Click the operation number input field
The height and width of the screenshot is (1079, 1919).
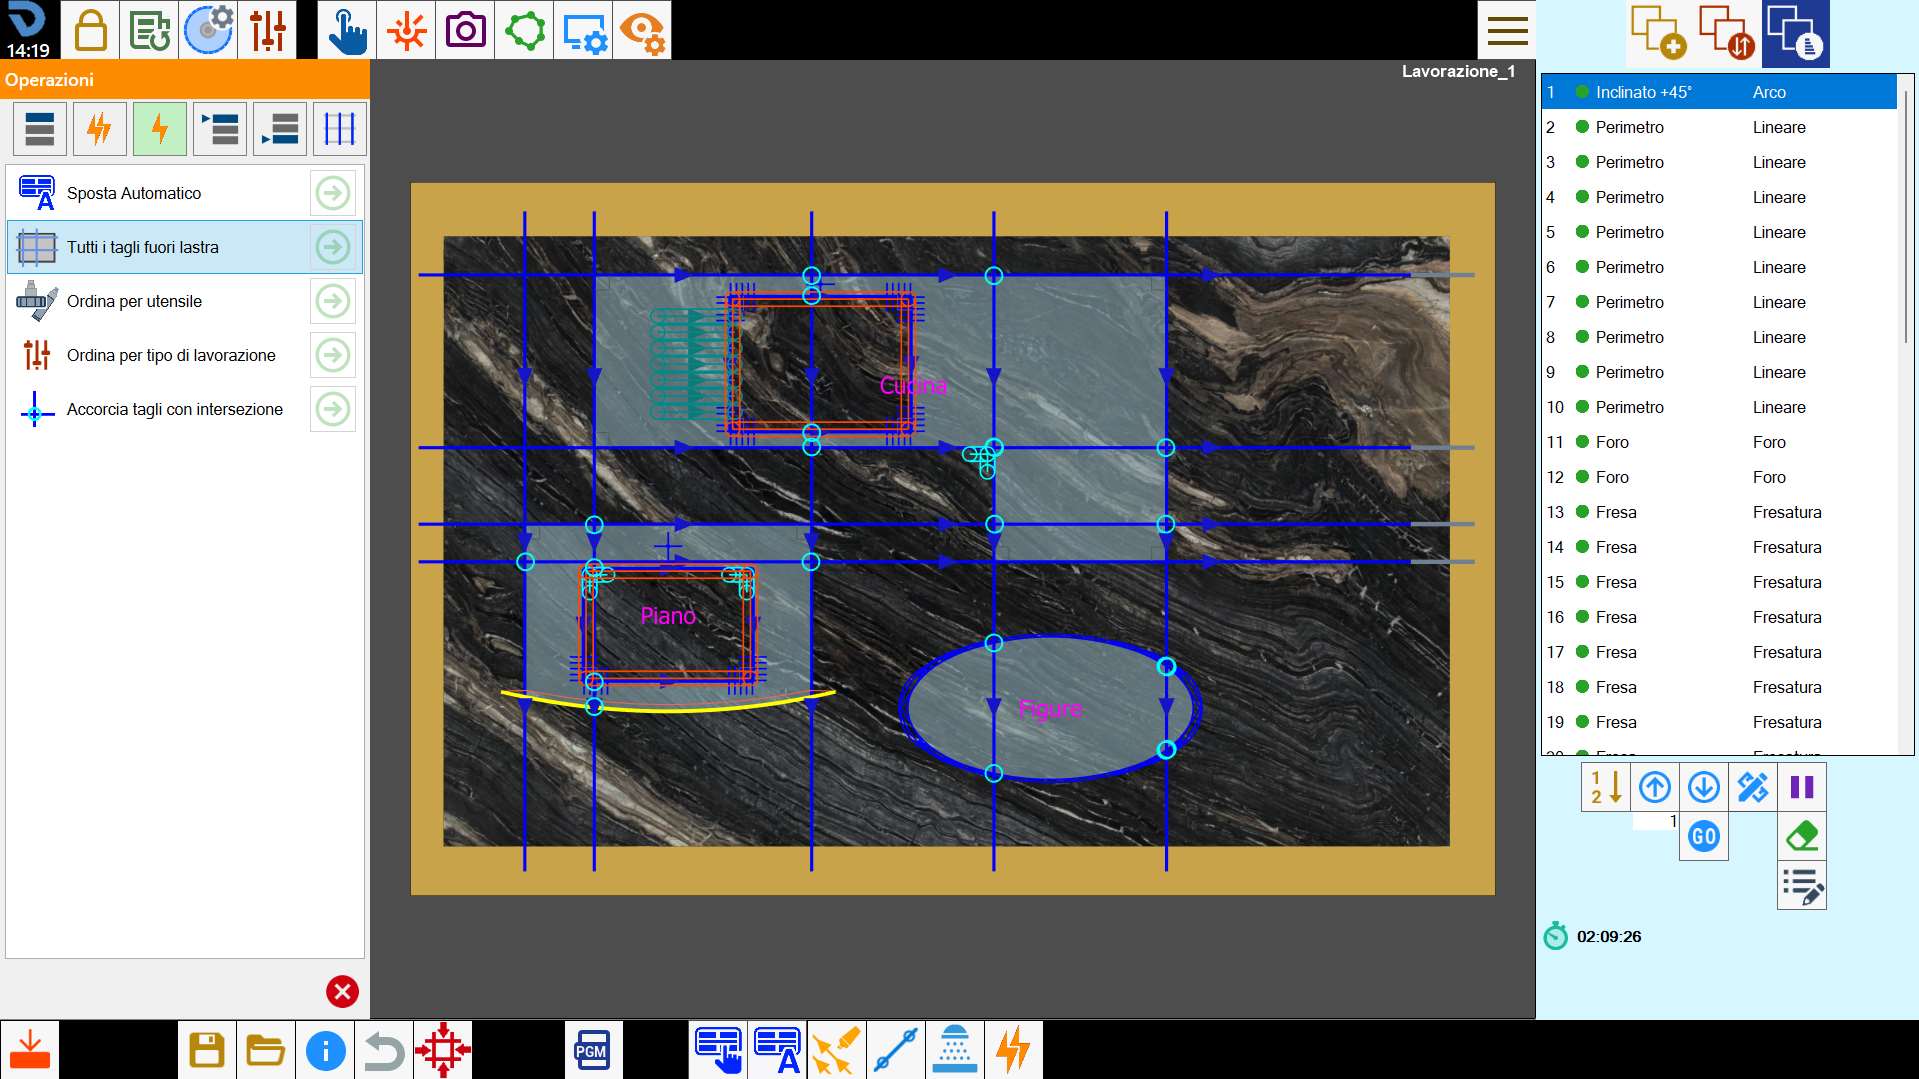point(1655,822)
